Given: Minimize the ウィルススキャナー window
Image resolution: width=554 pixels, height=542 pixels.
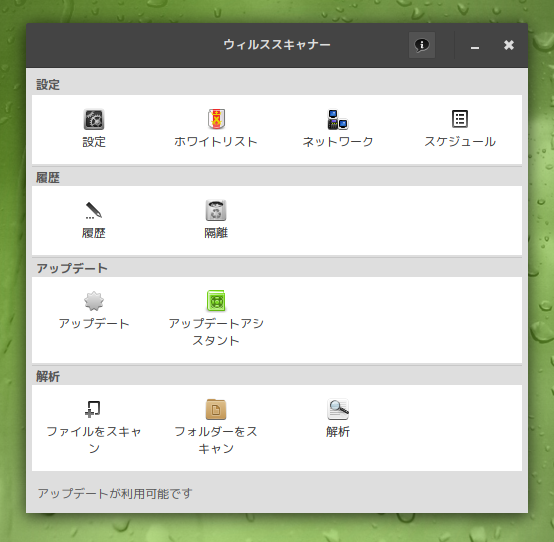Looking at the screenshot, I should click(475, 45).
